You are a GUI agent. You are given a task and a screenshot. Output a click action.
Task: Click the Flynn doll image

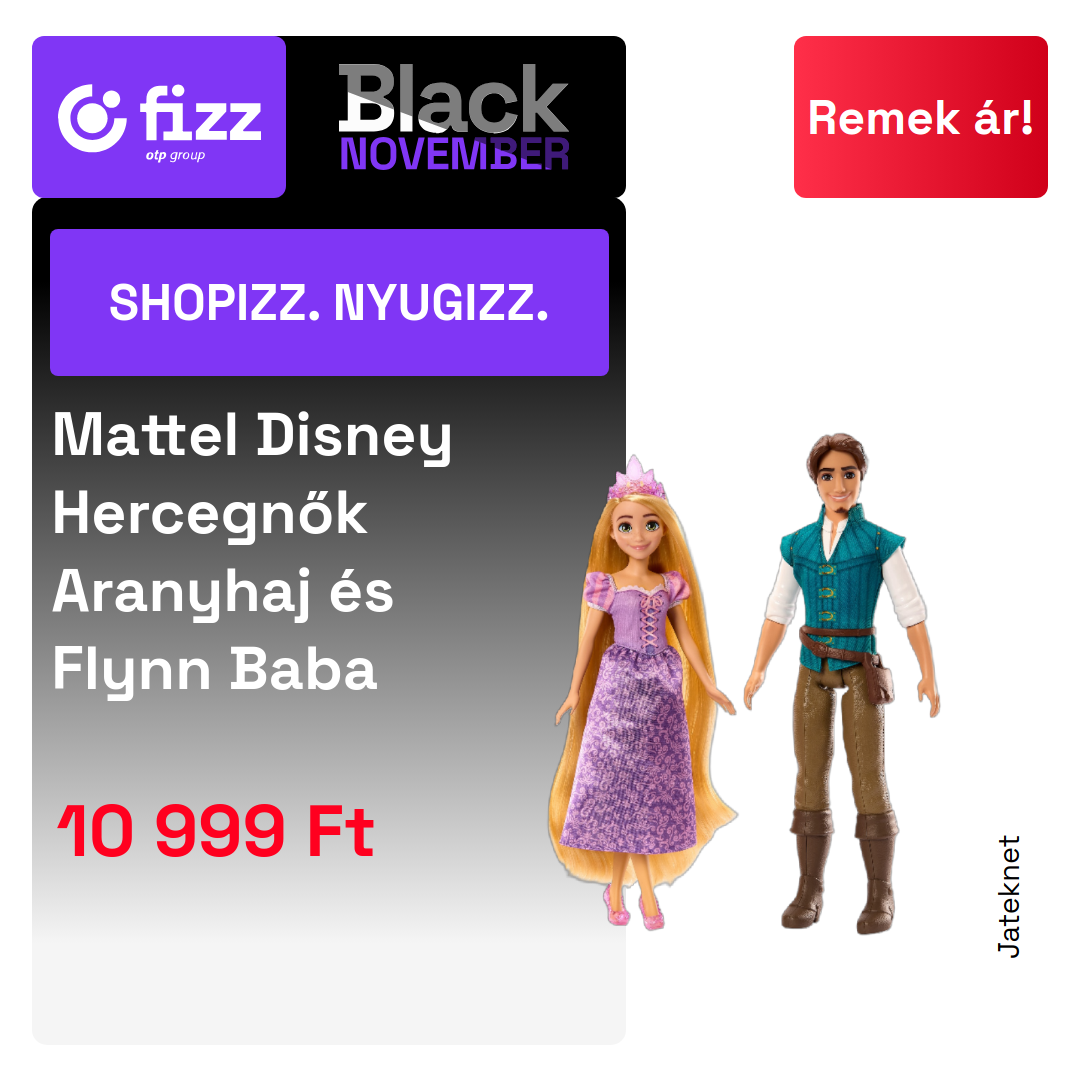tap(842, 683)
